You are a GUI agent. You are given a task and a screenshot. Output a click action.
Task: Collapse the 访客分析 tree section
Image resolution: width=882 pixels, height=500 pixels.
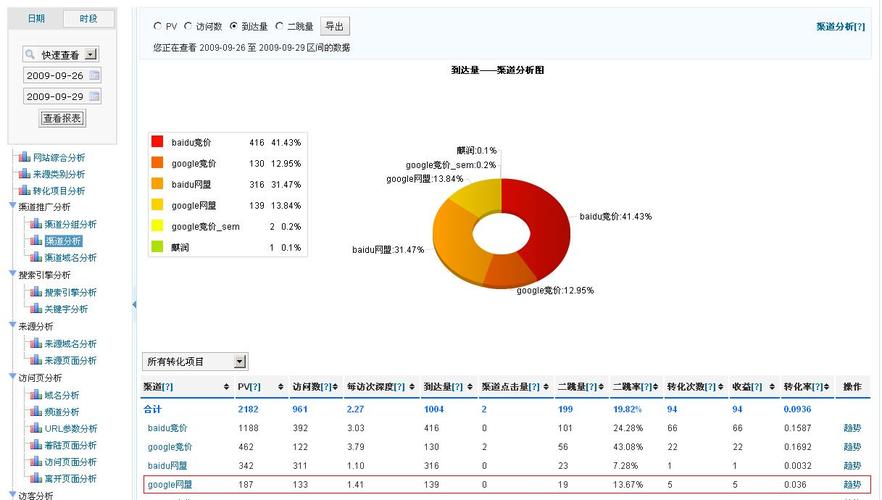click(x=13, y=494)
